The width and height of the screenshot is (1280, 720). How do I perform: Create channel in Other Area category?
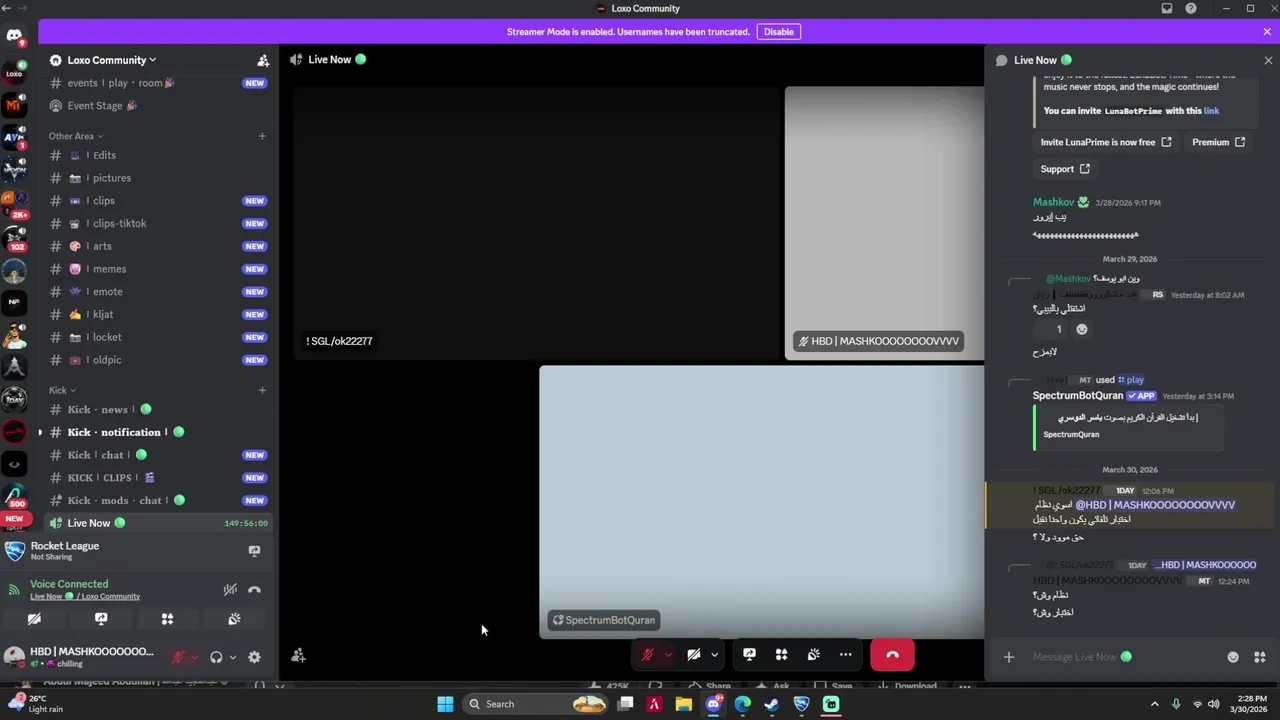(x=263, y=136)
